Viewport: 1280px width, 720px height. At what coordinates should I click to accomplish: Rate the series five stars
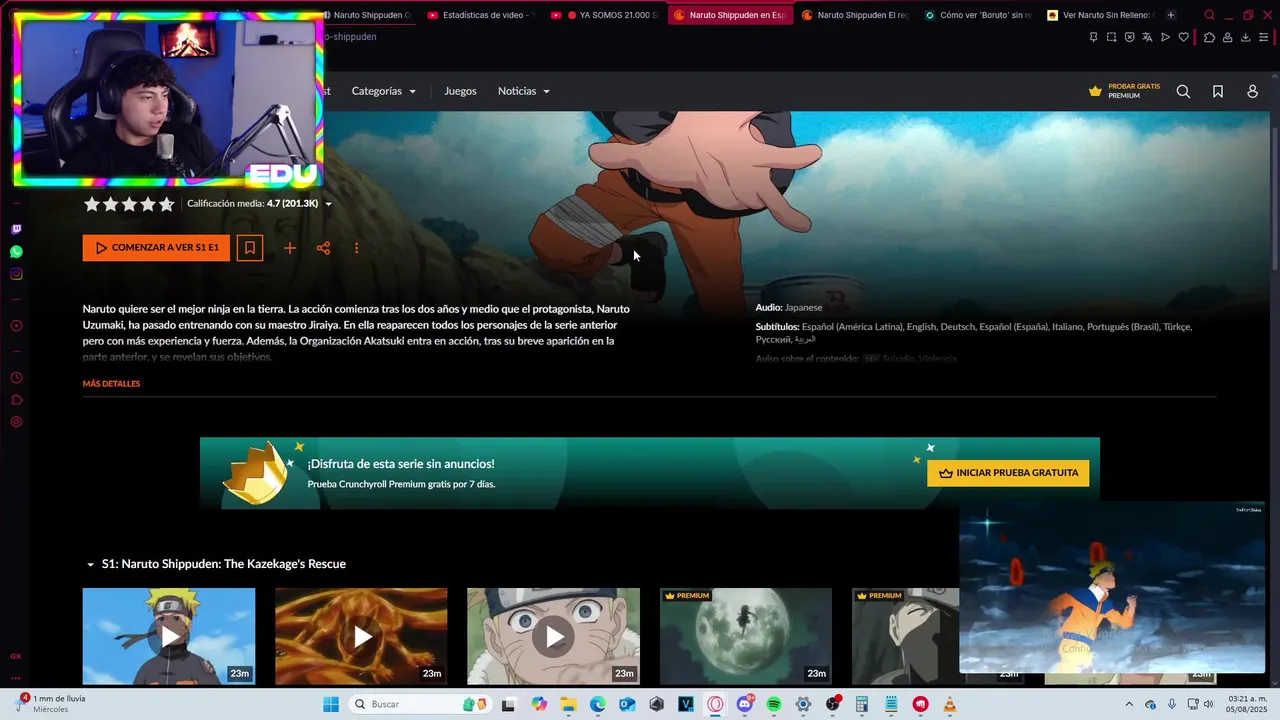click(x=167, y=204)
